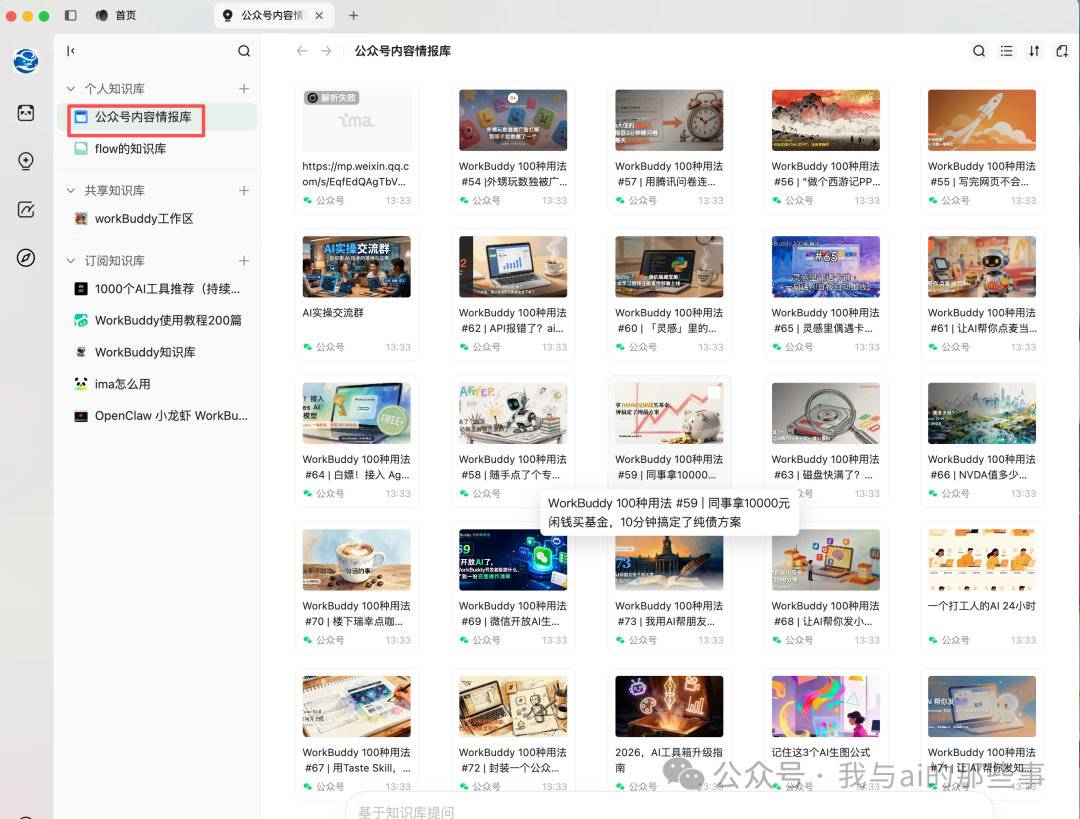Open workBuddy工作区 shared knowledge base
Screen dimensions: 1080x819
(158, 218)
